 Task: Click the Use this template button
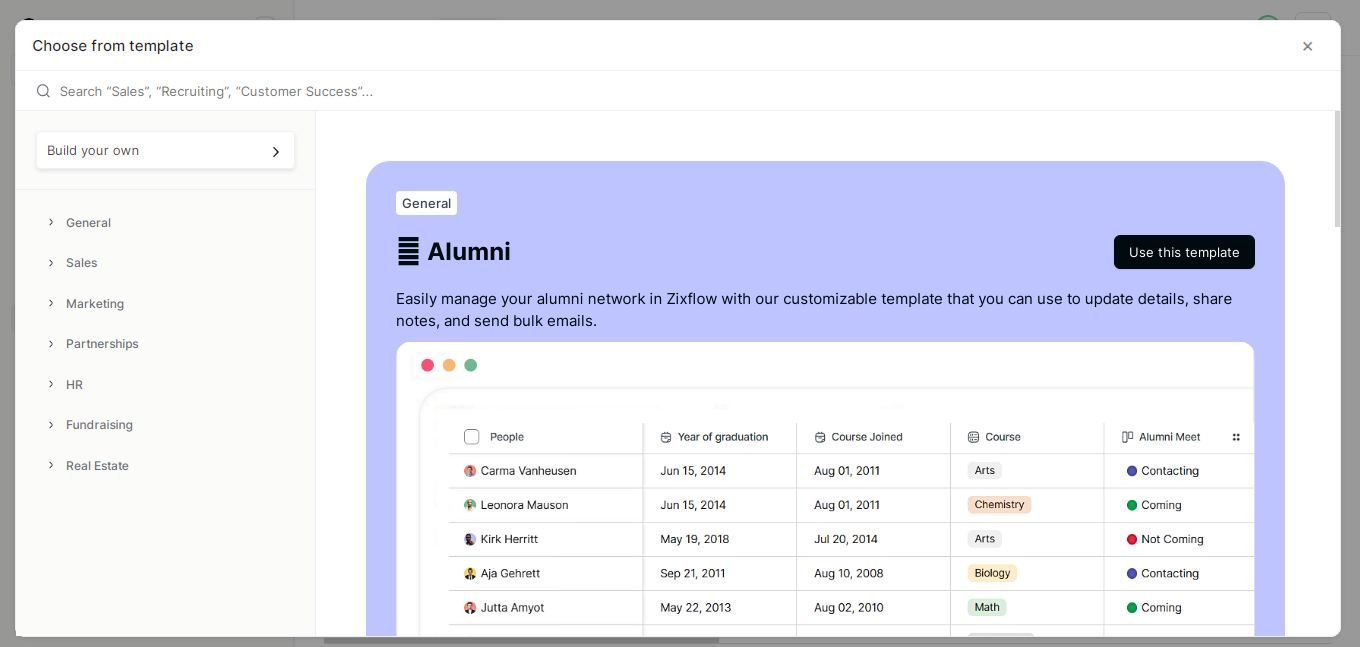[x=1183, y=252]
